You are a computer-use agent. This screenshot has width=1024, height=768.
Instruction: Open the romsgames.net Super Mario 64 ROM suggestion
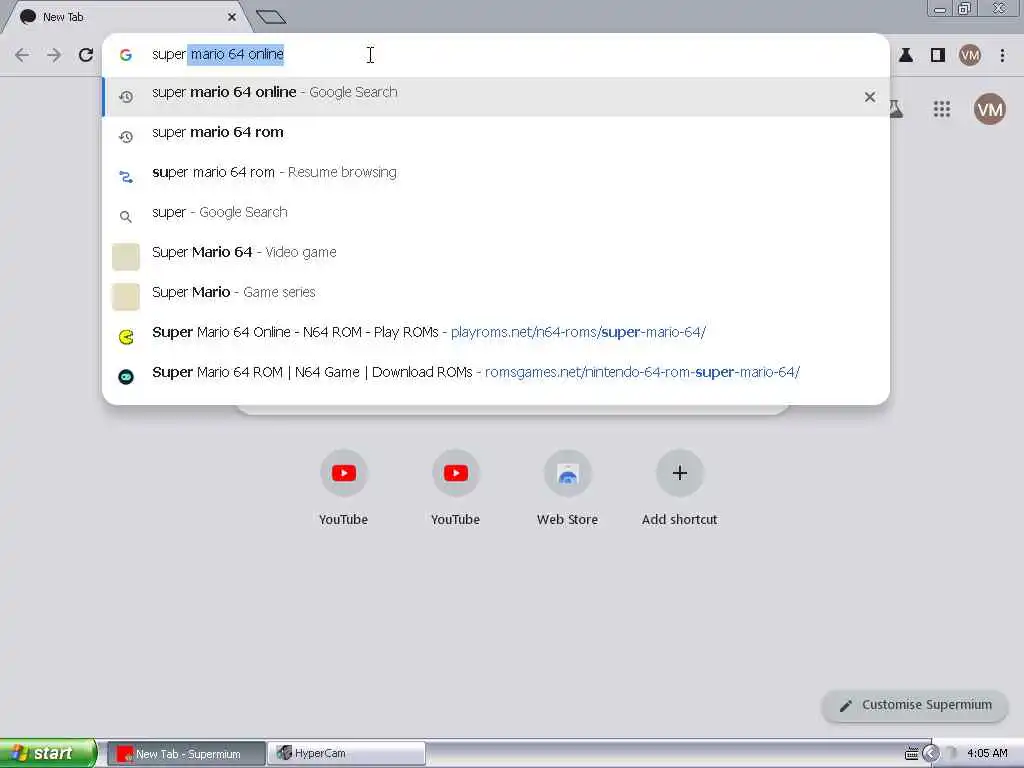coord(496,376)
